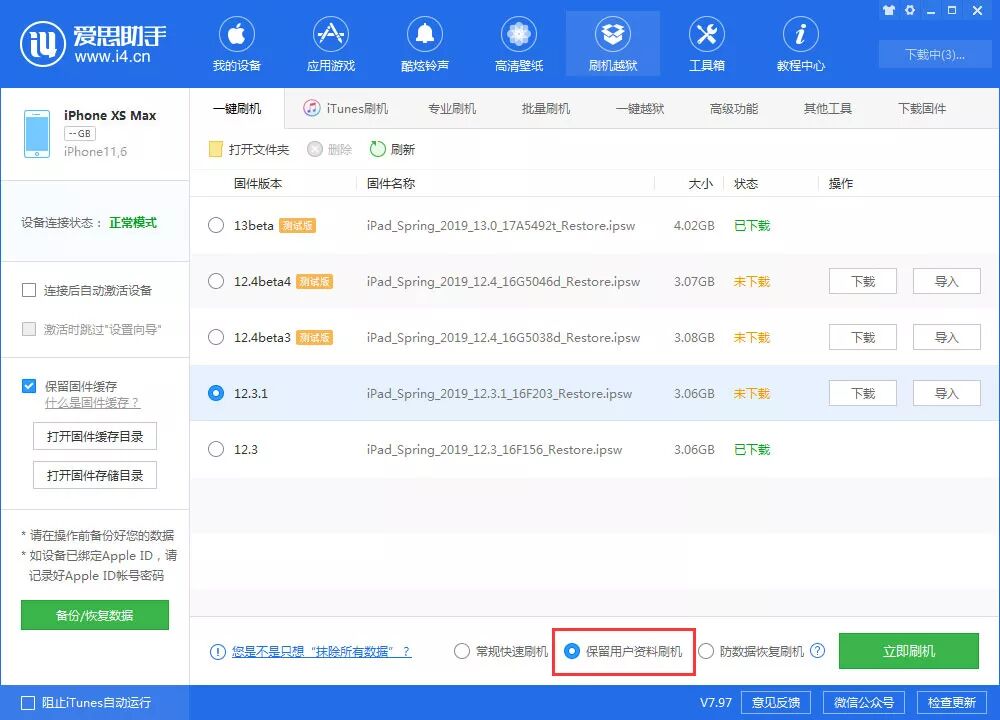Select firmware 12.4beta3 radio button

pyautogui.click(x=216, y=337)
